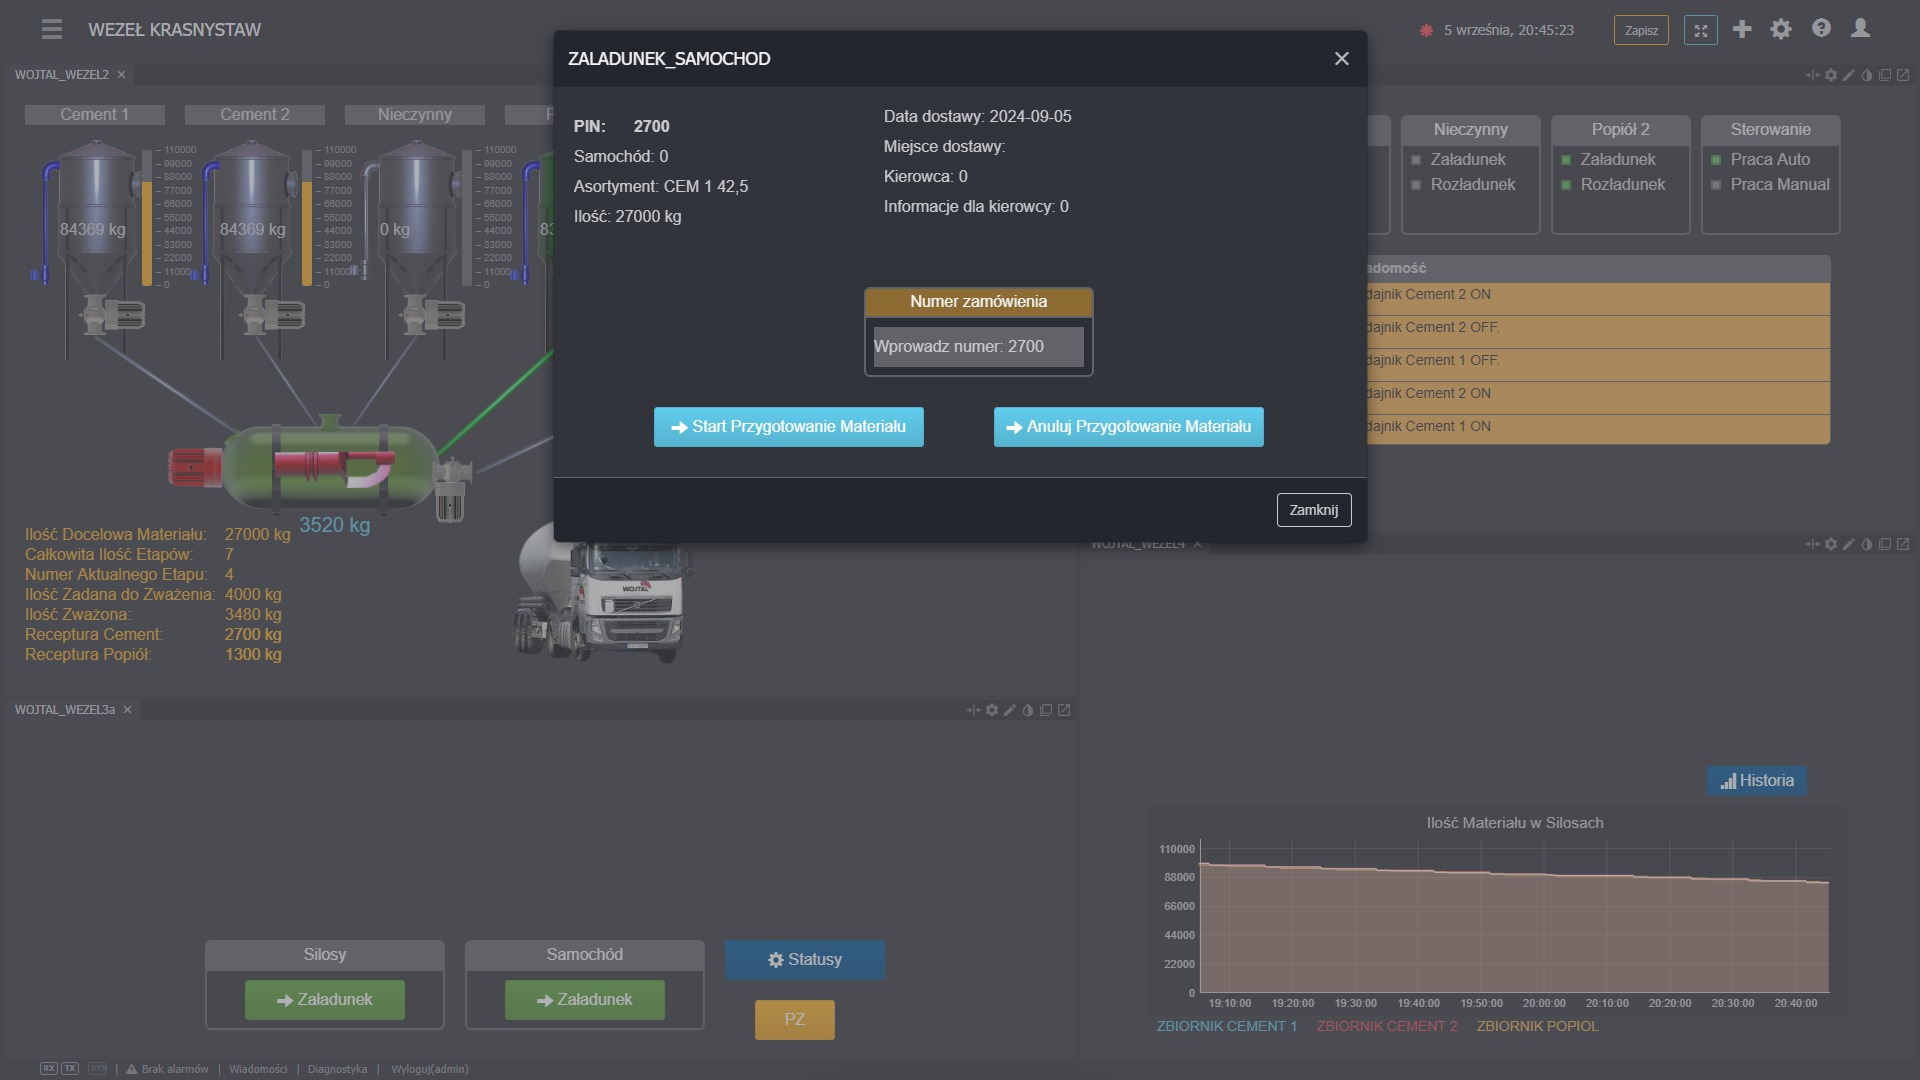Click the help question mark icon
The height and width of the screenshot is (1080, 1920).
[1821, 29]
